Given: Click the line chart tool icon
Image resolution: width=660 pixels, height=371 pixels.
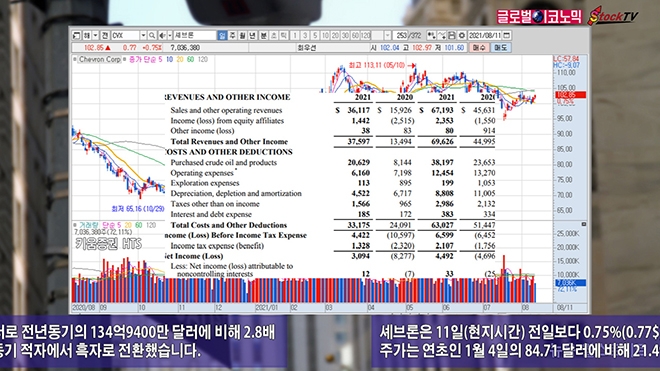Looking at the screenshot, I should click(441, 35).
